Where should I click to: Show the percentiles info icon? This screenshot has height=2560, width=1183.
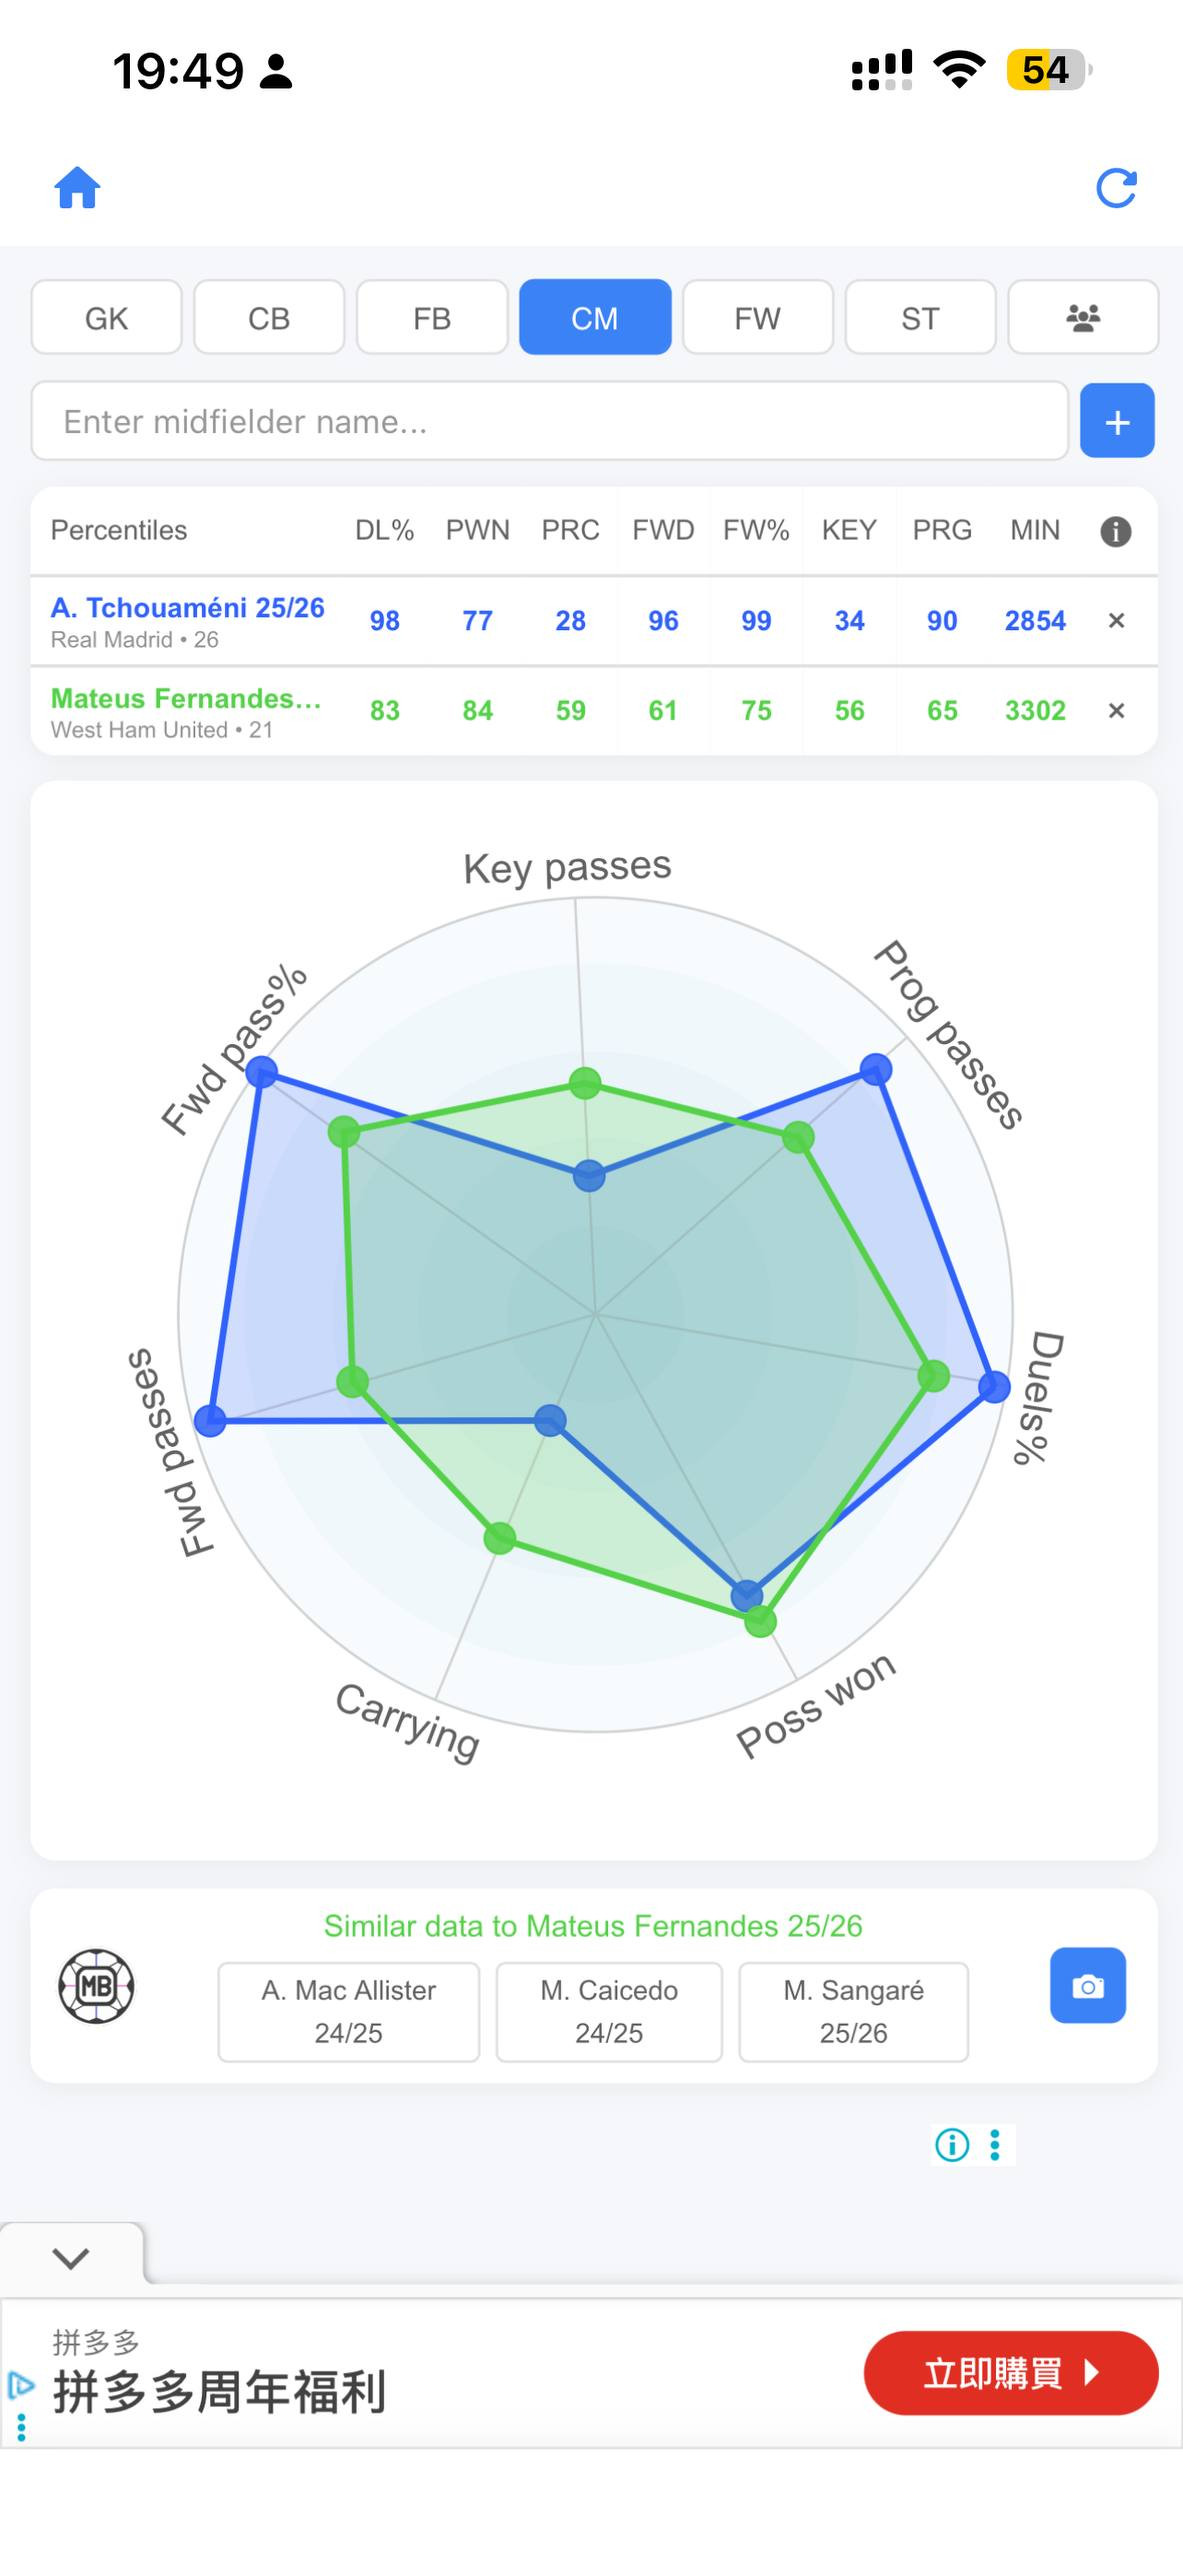[x=1116, y=531]
